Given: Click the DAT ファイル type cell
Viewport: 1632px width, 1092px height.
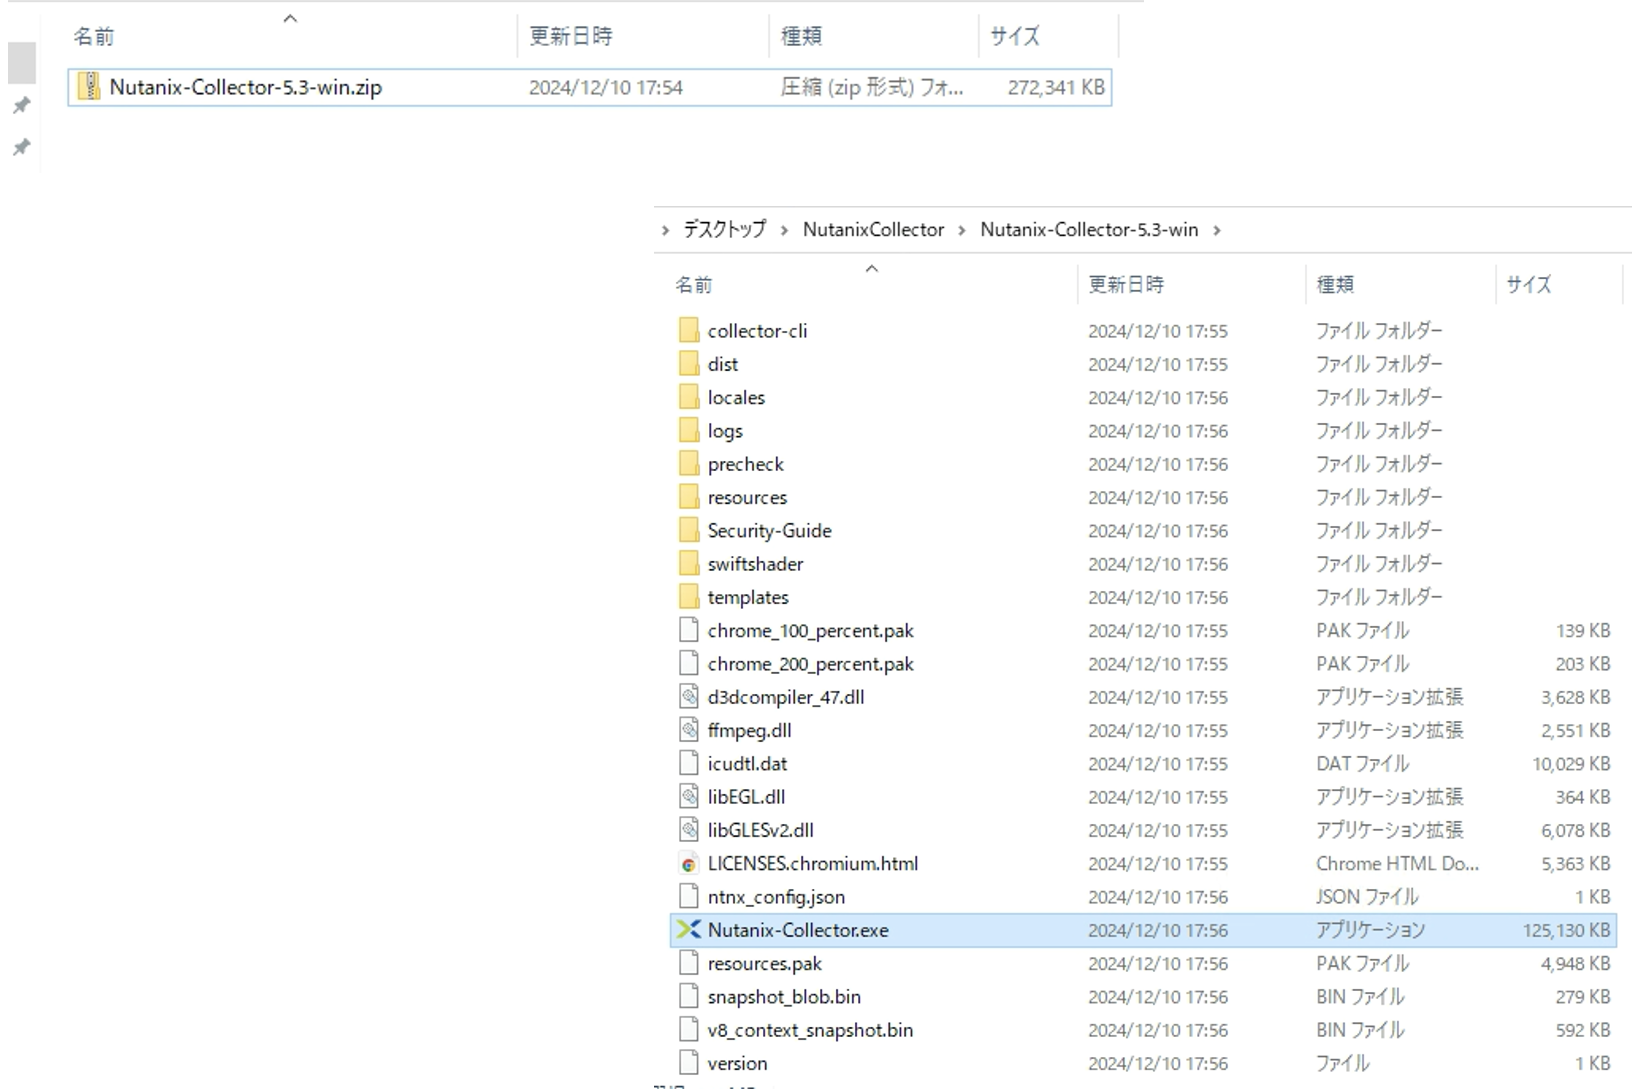Looking at the screenshot, I should point(1362,764).
